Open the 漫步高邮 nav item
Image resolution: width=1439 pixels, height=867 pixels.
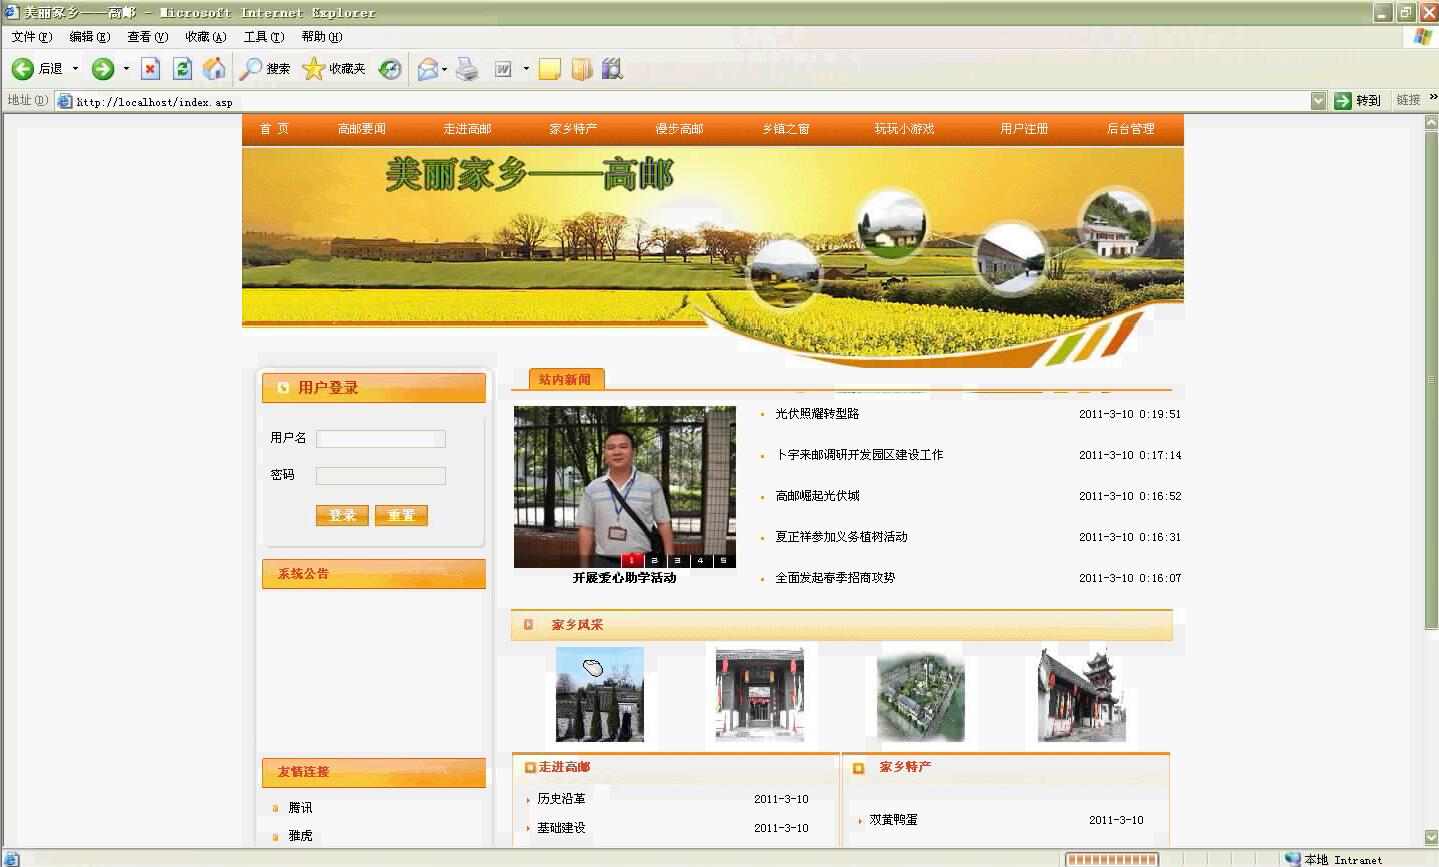(x=679, y=129)
